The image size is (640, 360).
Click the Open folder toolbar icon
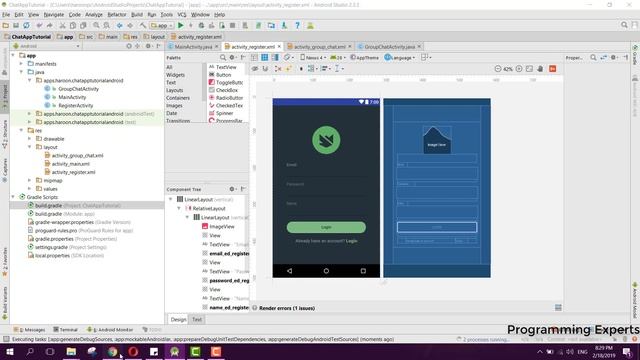tap(6, 25)
